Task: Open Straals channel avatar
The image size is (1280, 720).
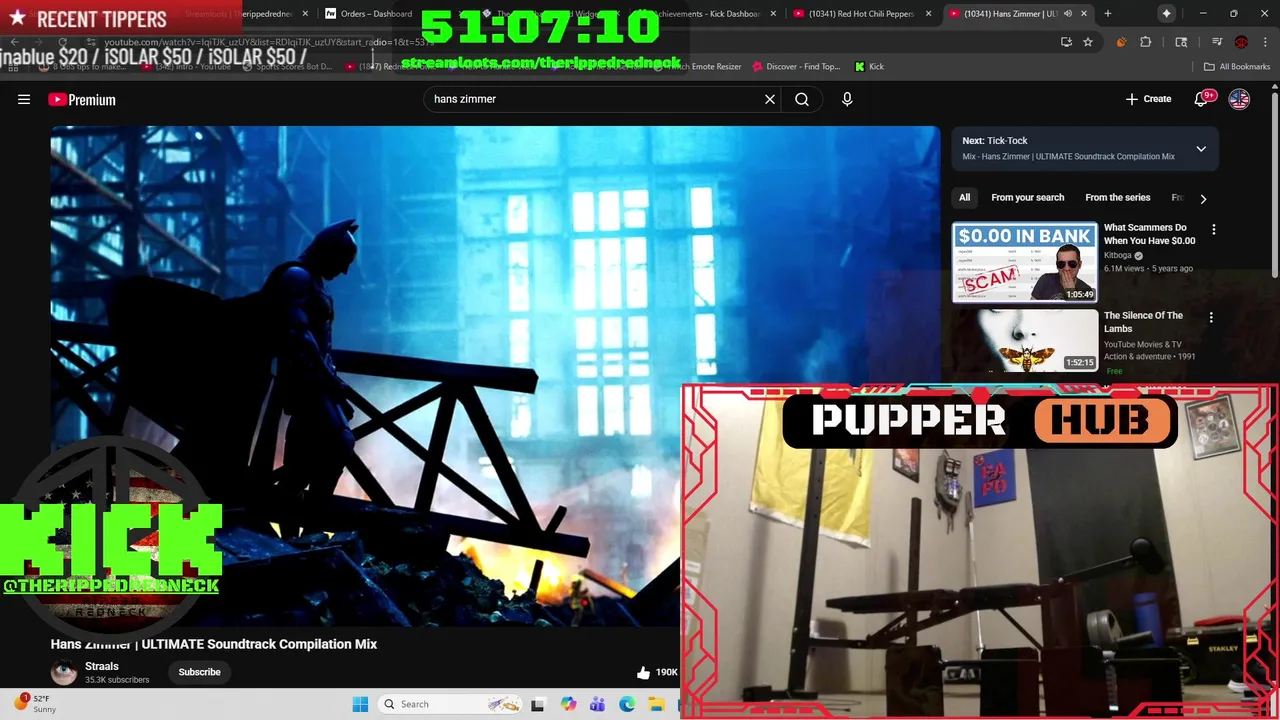Action: [x=64, y=672]
